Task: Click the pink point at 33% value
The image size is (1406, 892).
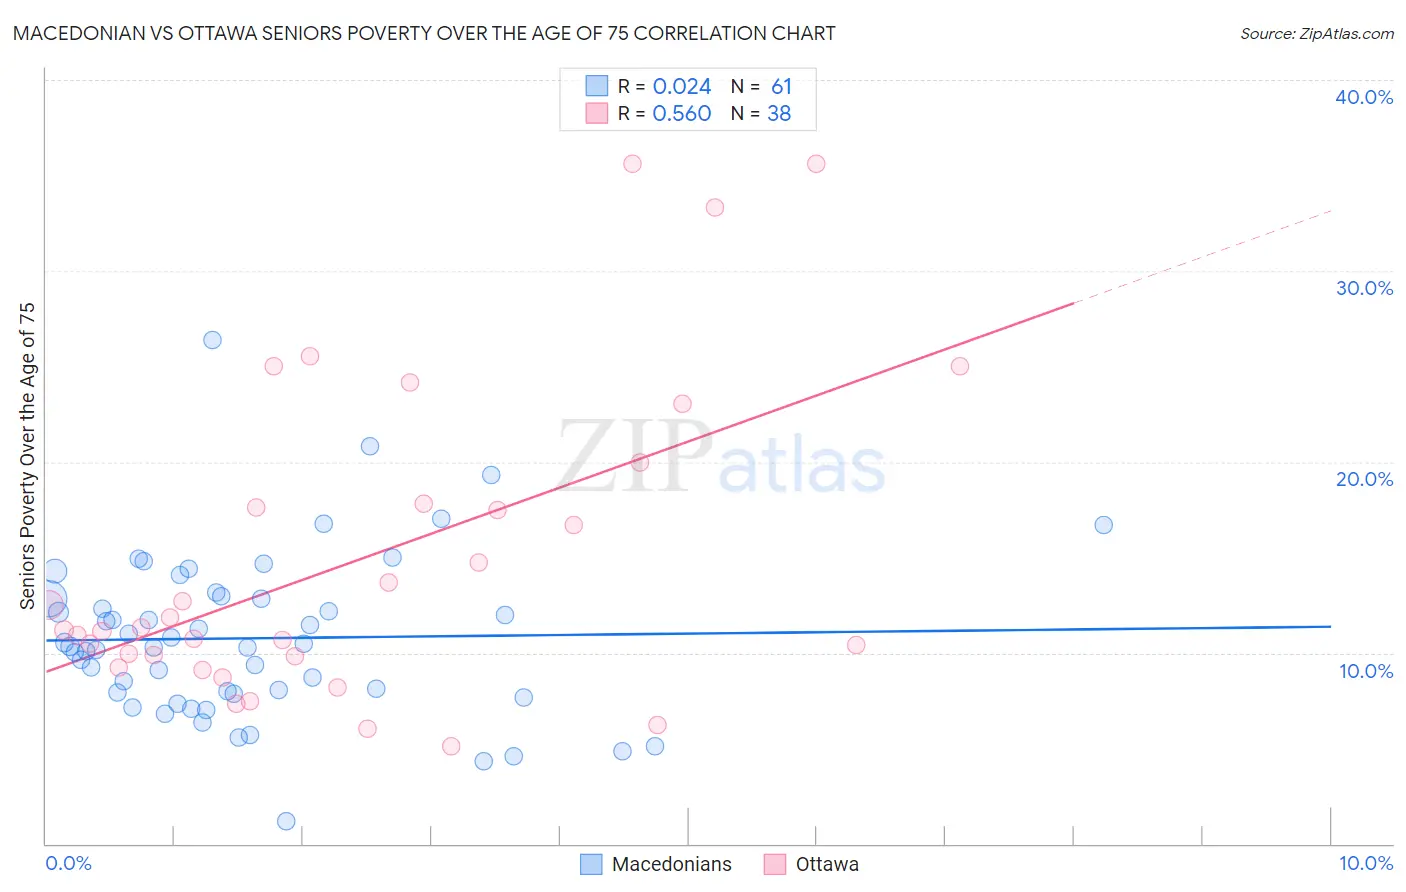Action: 715,208
